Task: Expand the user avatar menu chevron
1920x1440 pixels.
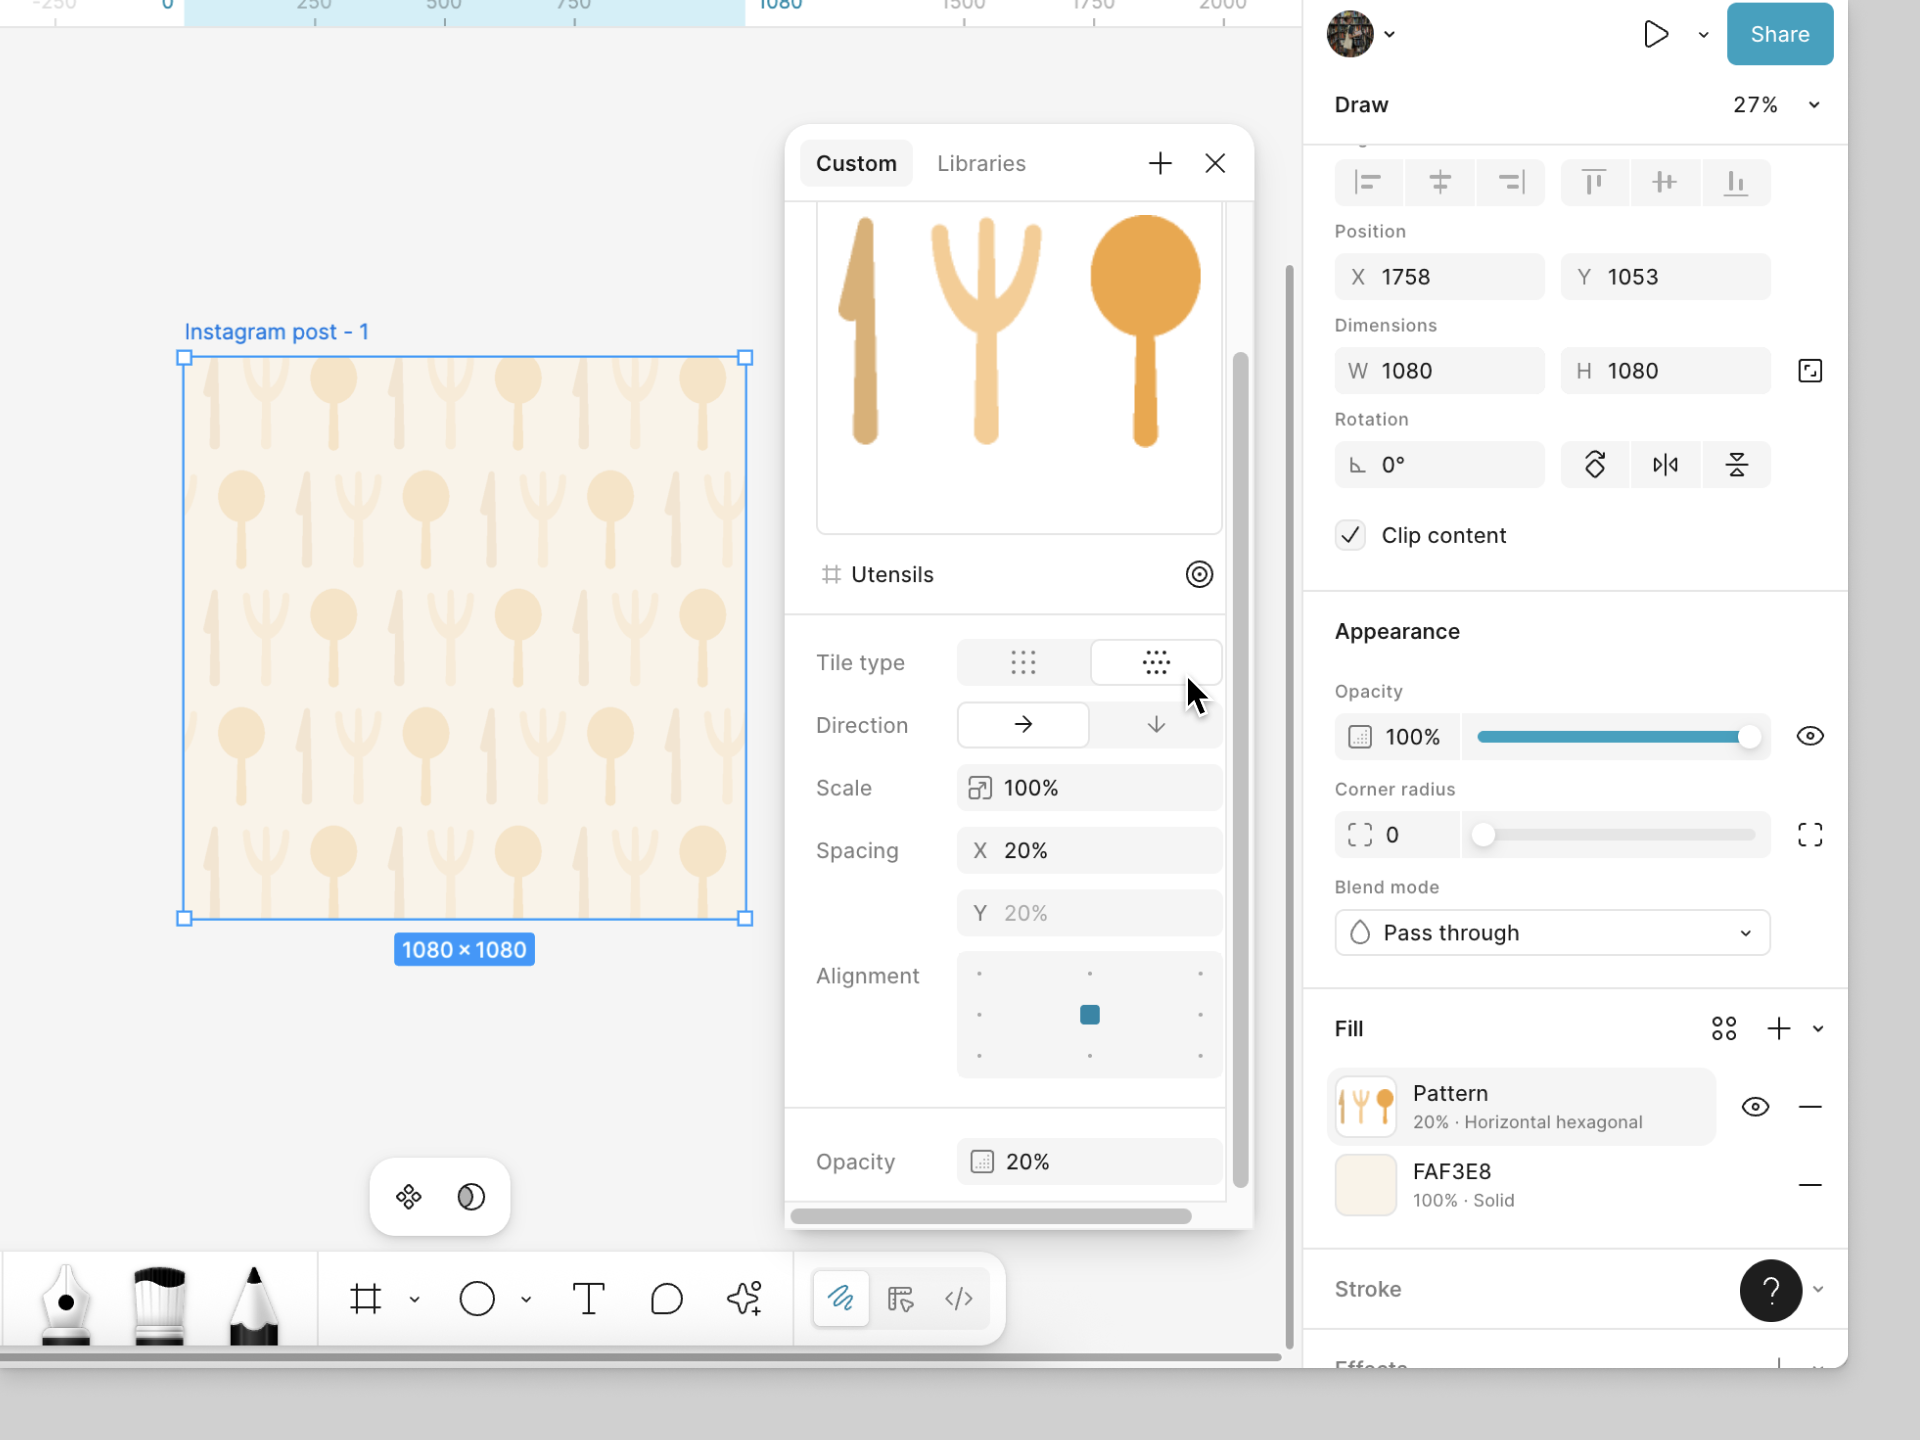Action: click(x=1390, y=34)
